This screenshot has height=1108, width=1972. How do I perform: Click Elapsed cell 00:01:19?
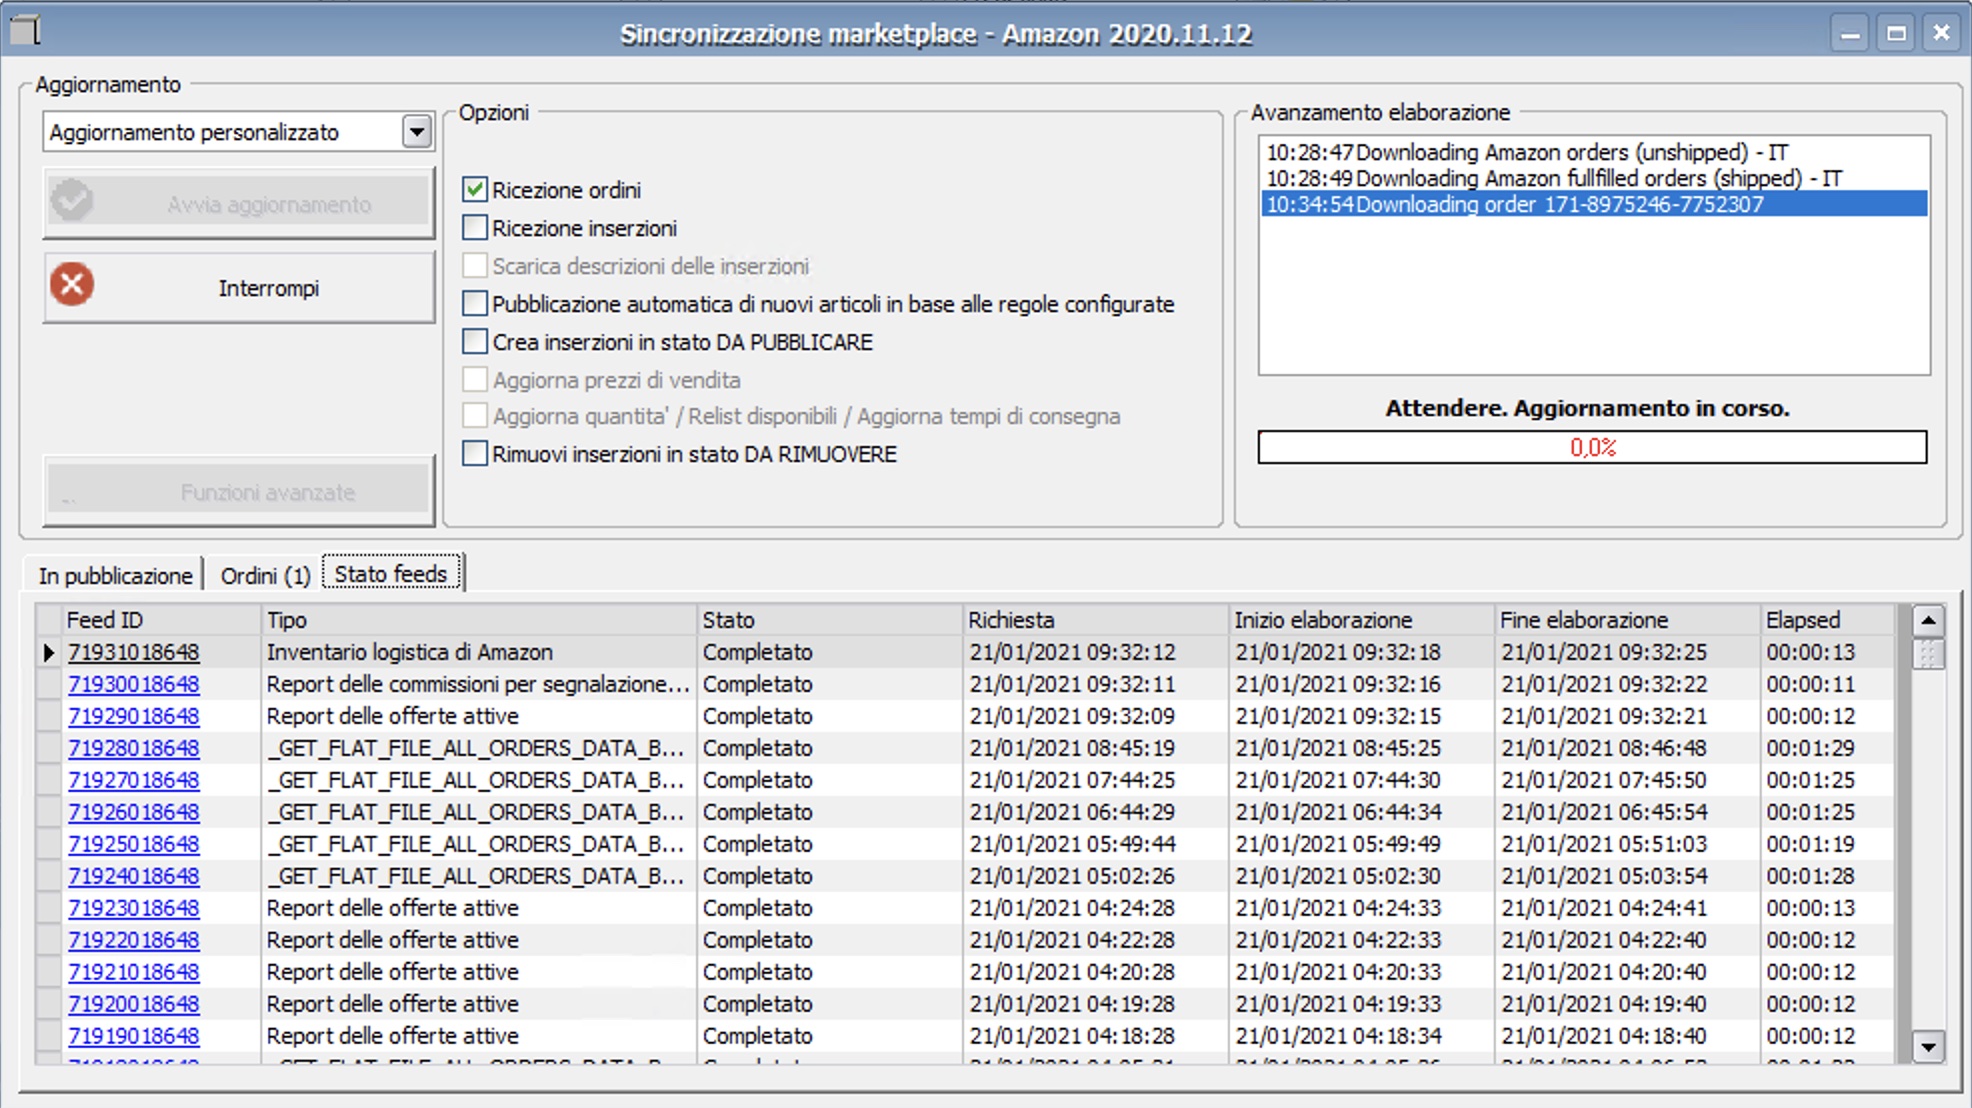[1828, 844]
